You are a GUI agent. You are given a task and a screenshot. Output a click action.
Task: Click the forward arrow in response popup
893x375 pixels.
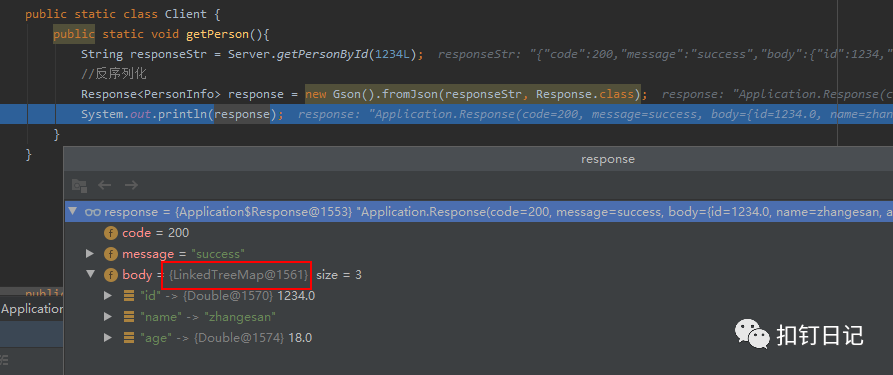point(132,185)
